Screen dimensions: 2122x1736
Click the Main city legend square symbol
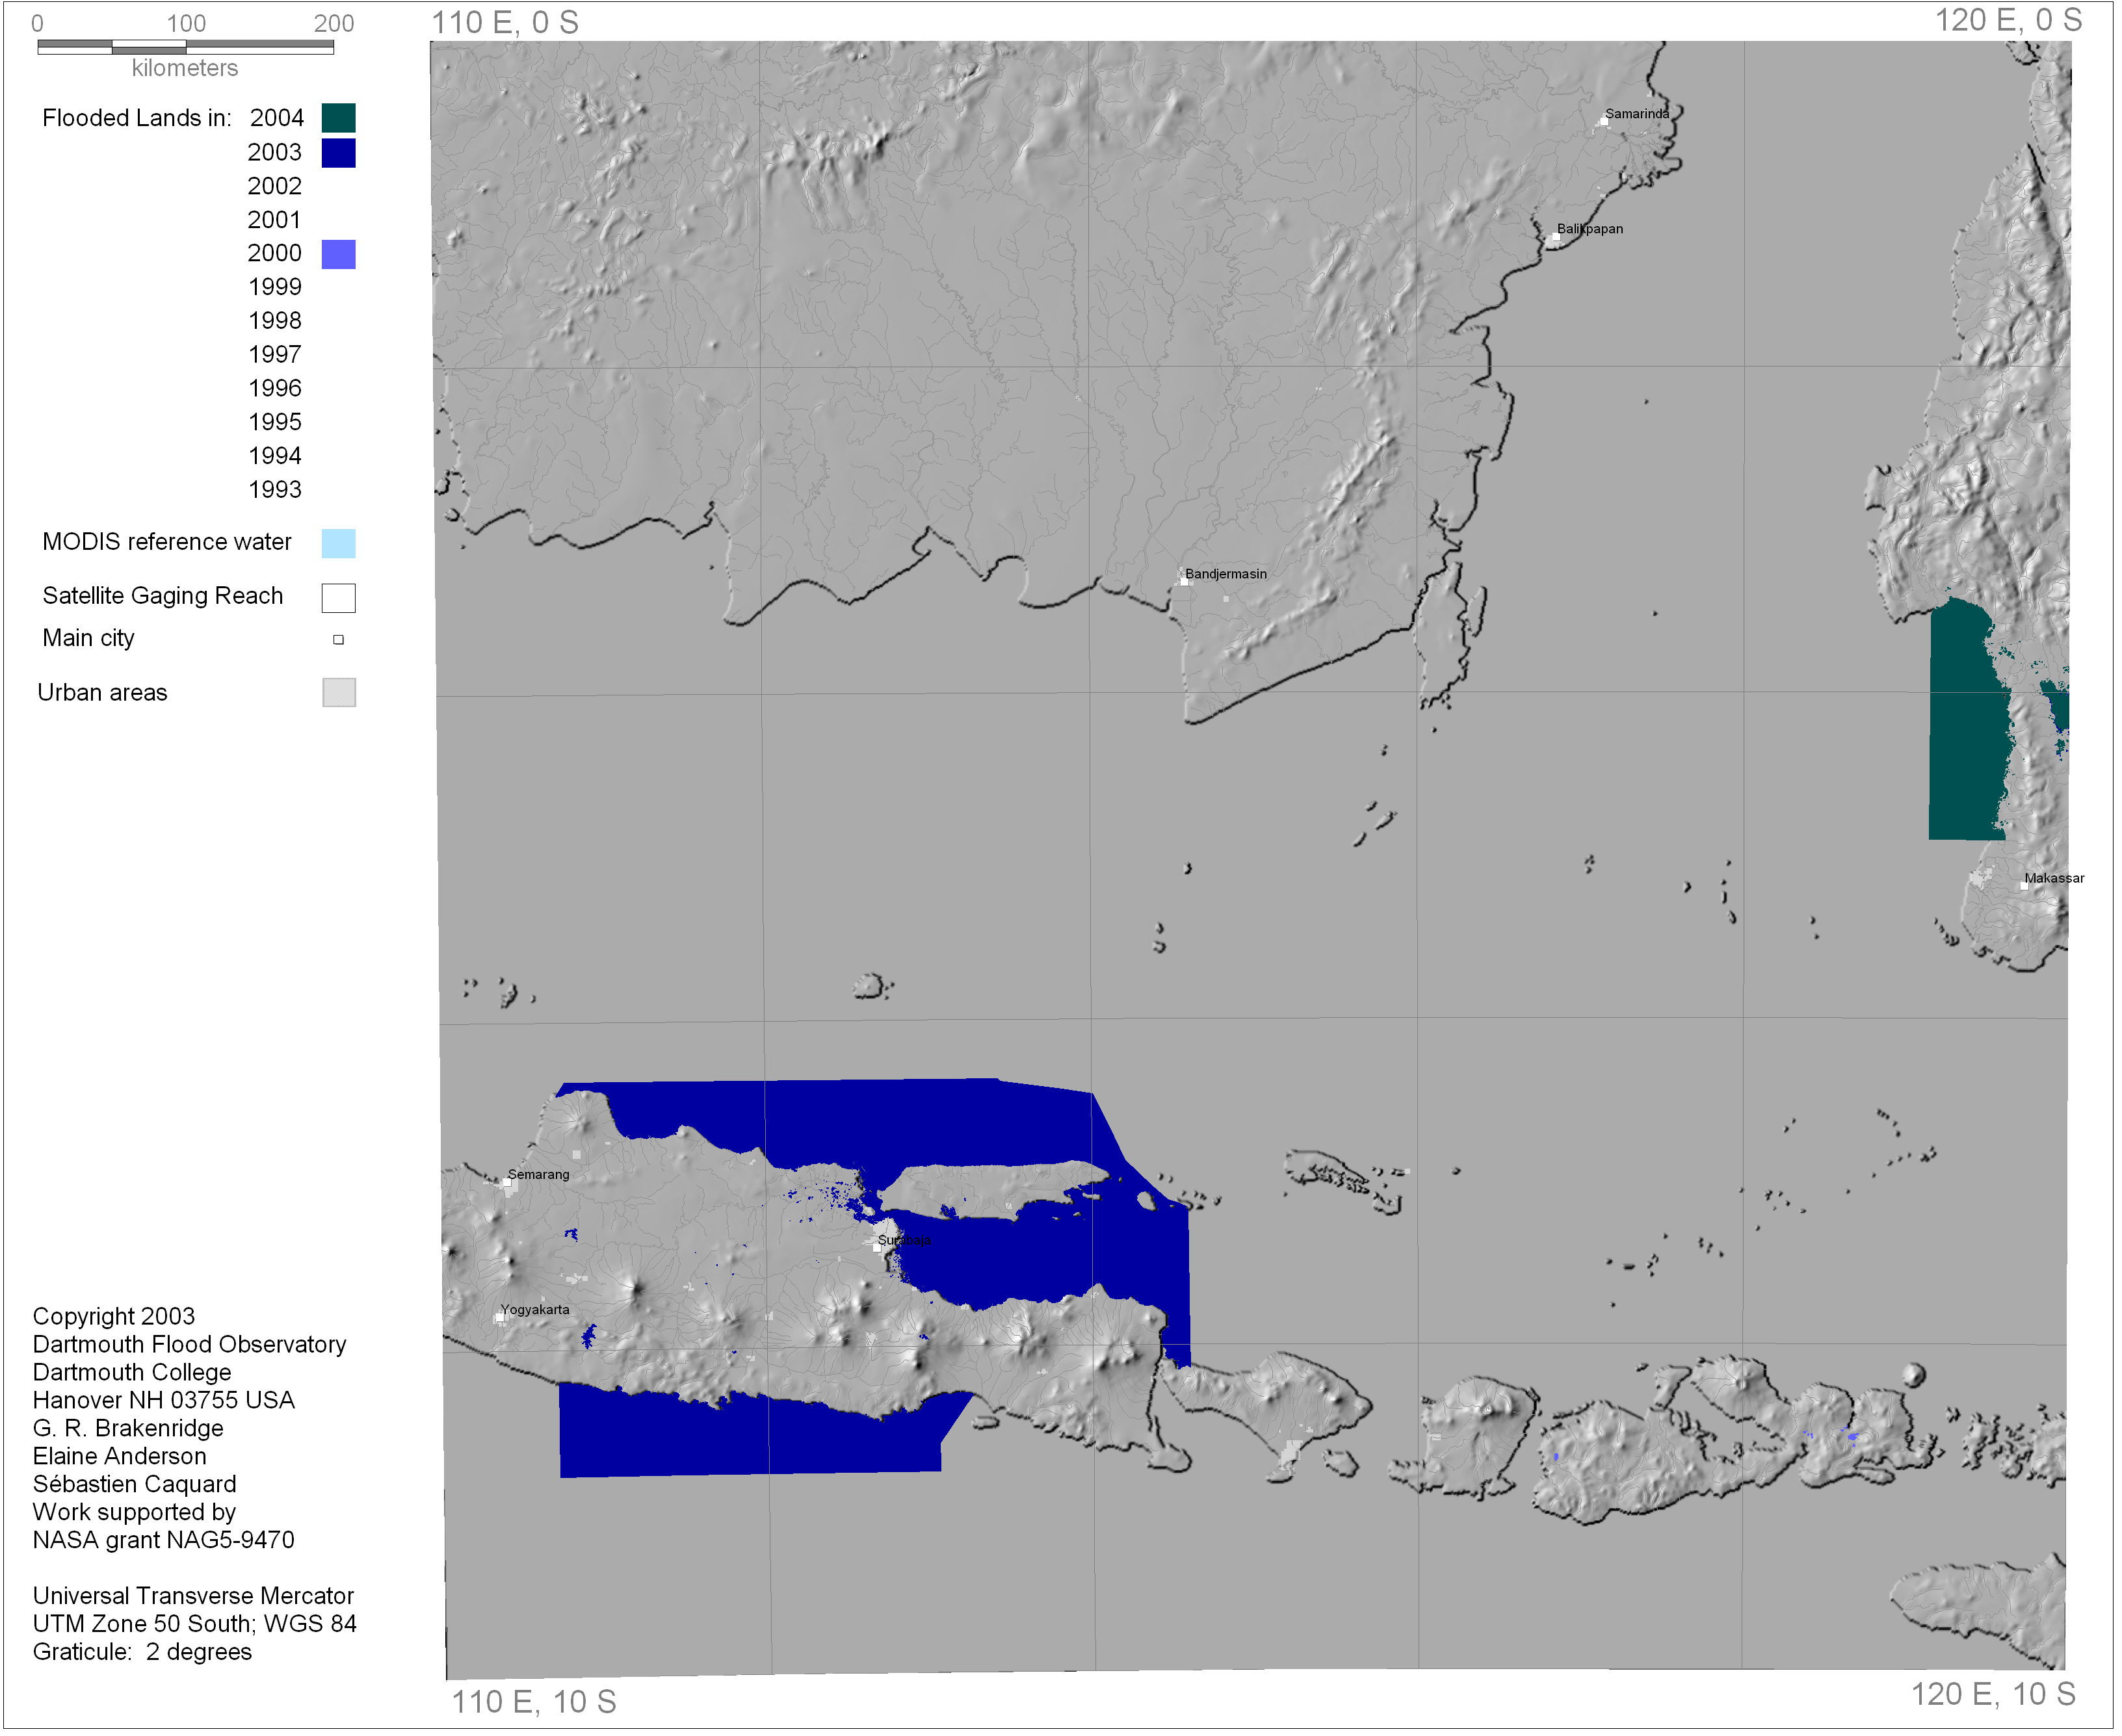[339, 641]
